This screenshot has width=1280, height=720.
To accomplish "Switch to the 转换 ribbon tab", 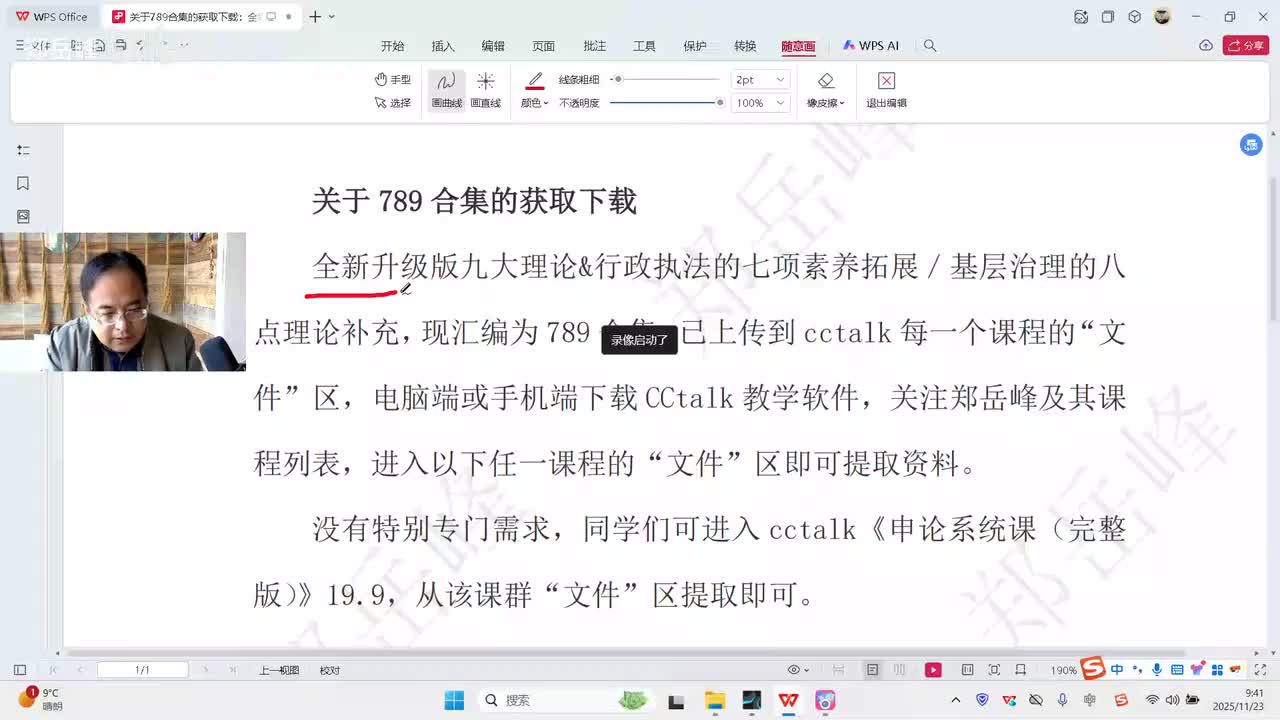I will coord(745,46).
